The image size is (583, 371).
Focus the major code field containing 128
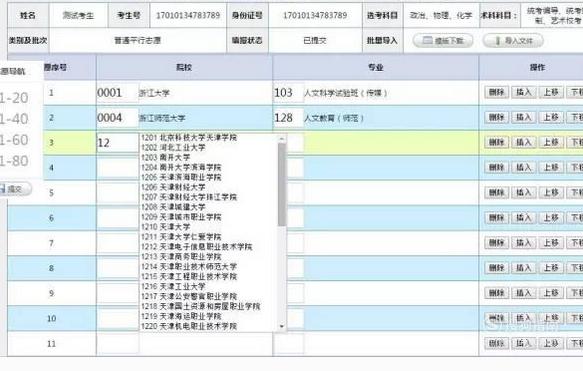click(289, 118)
